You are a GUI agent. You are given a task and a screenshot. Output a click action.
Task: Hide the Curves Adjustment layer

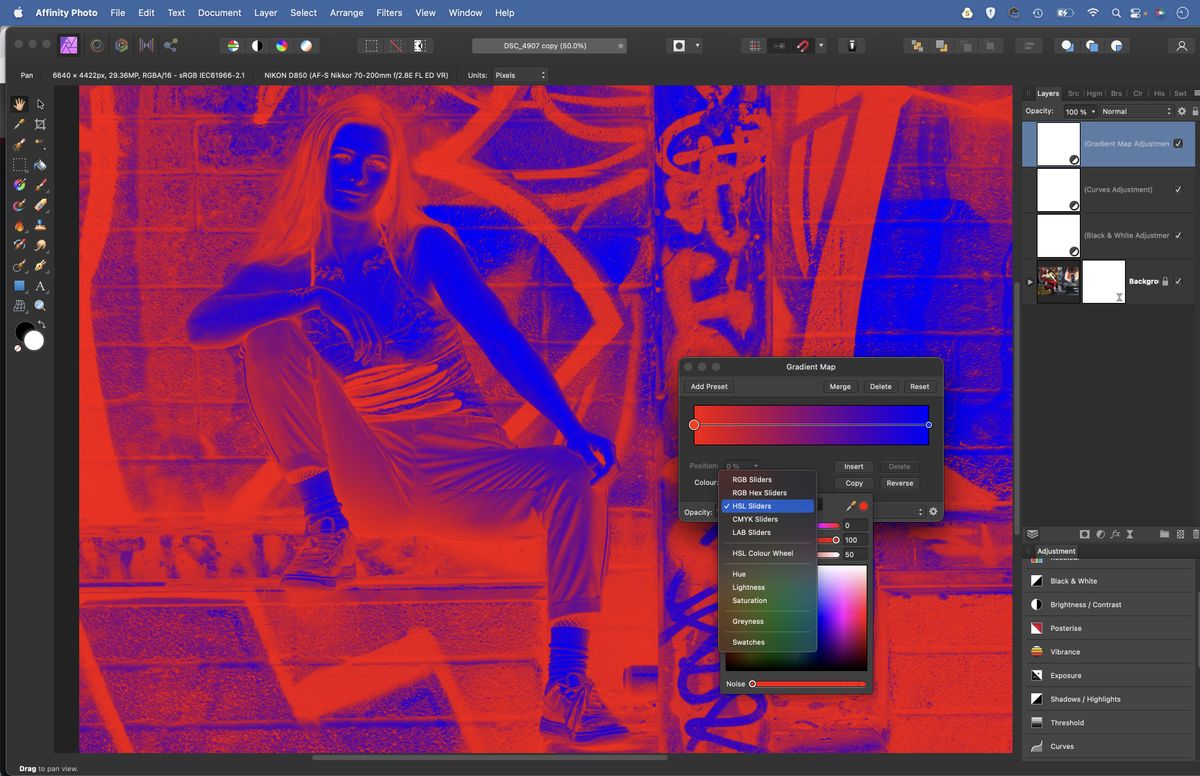tap(1178, 189)
